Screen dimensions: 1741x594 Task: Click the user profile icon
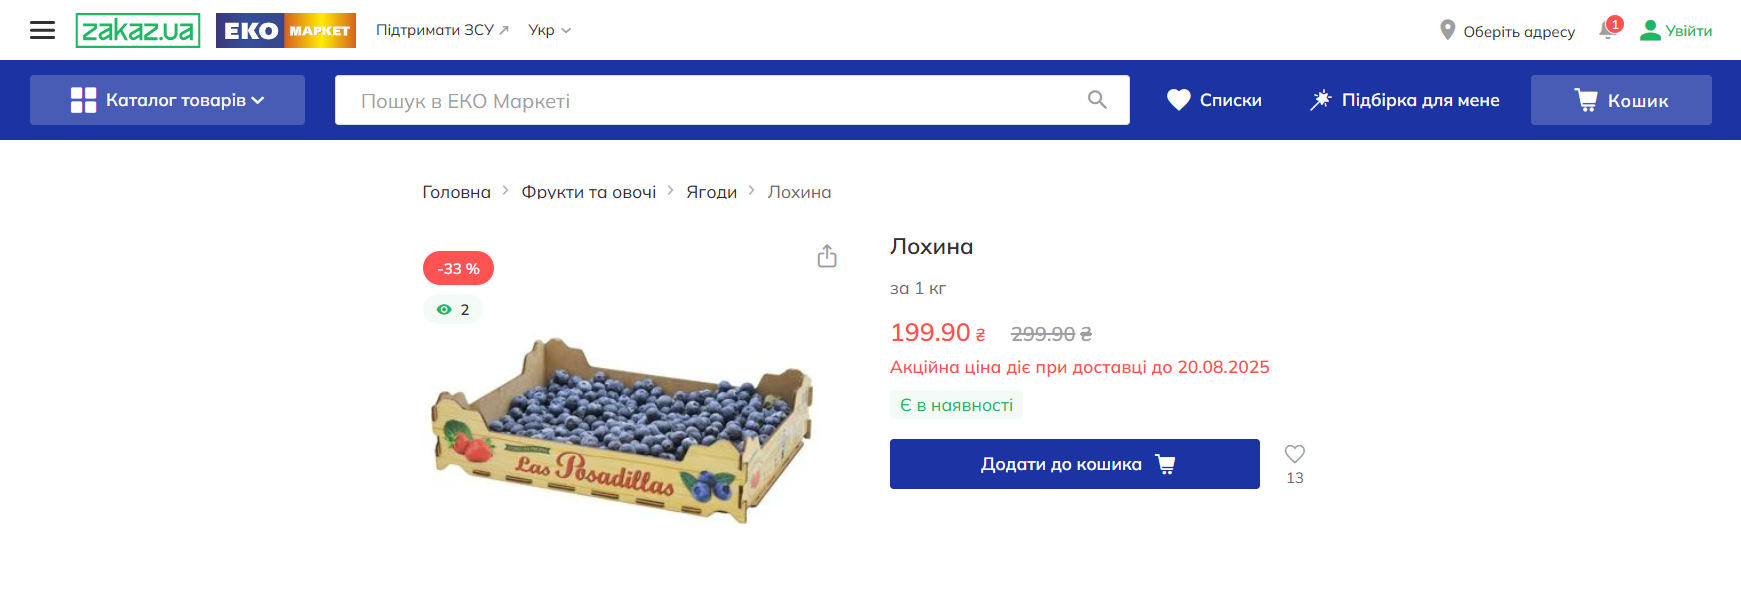click(1650, 31)
